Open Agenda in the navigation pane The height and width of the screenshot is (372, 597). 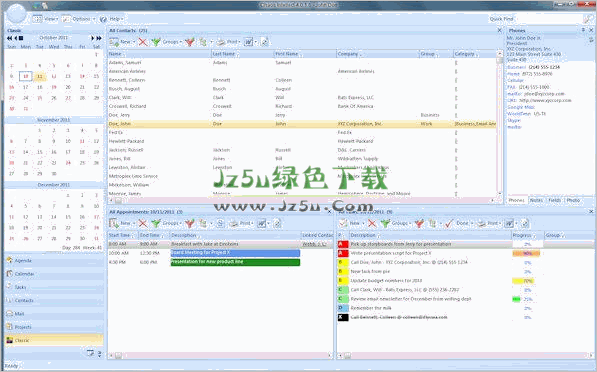[54, 261]
